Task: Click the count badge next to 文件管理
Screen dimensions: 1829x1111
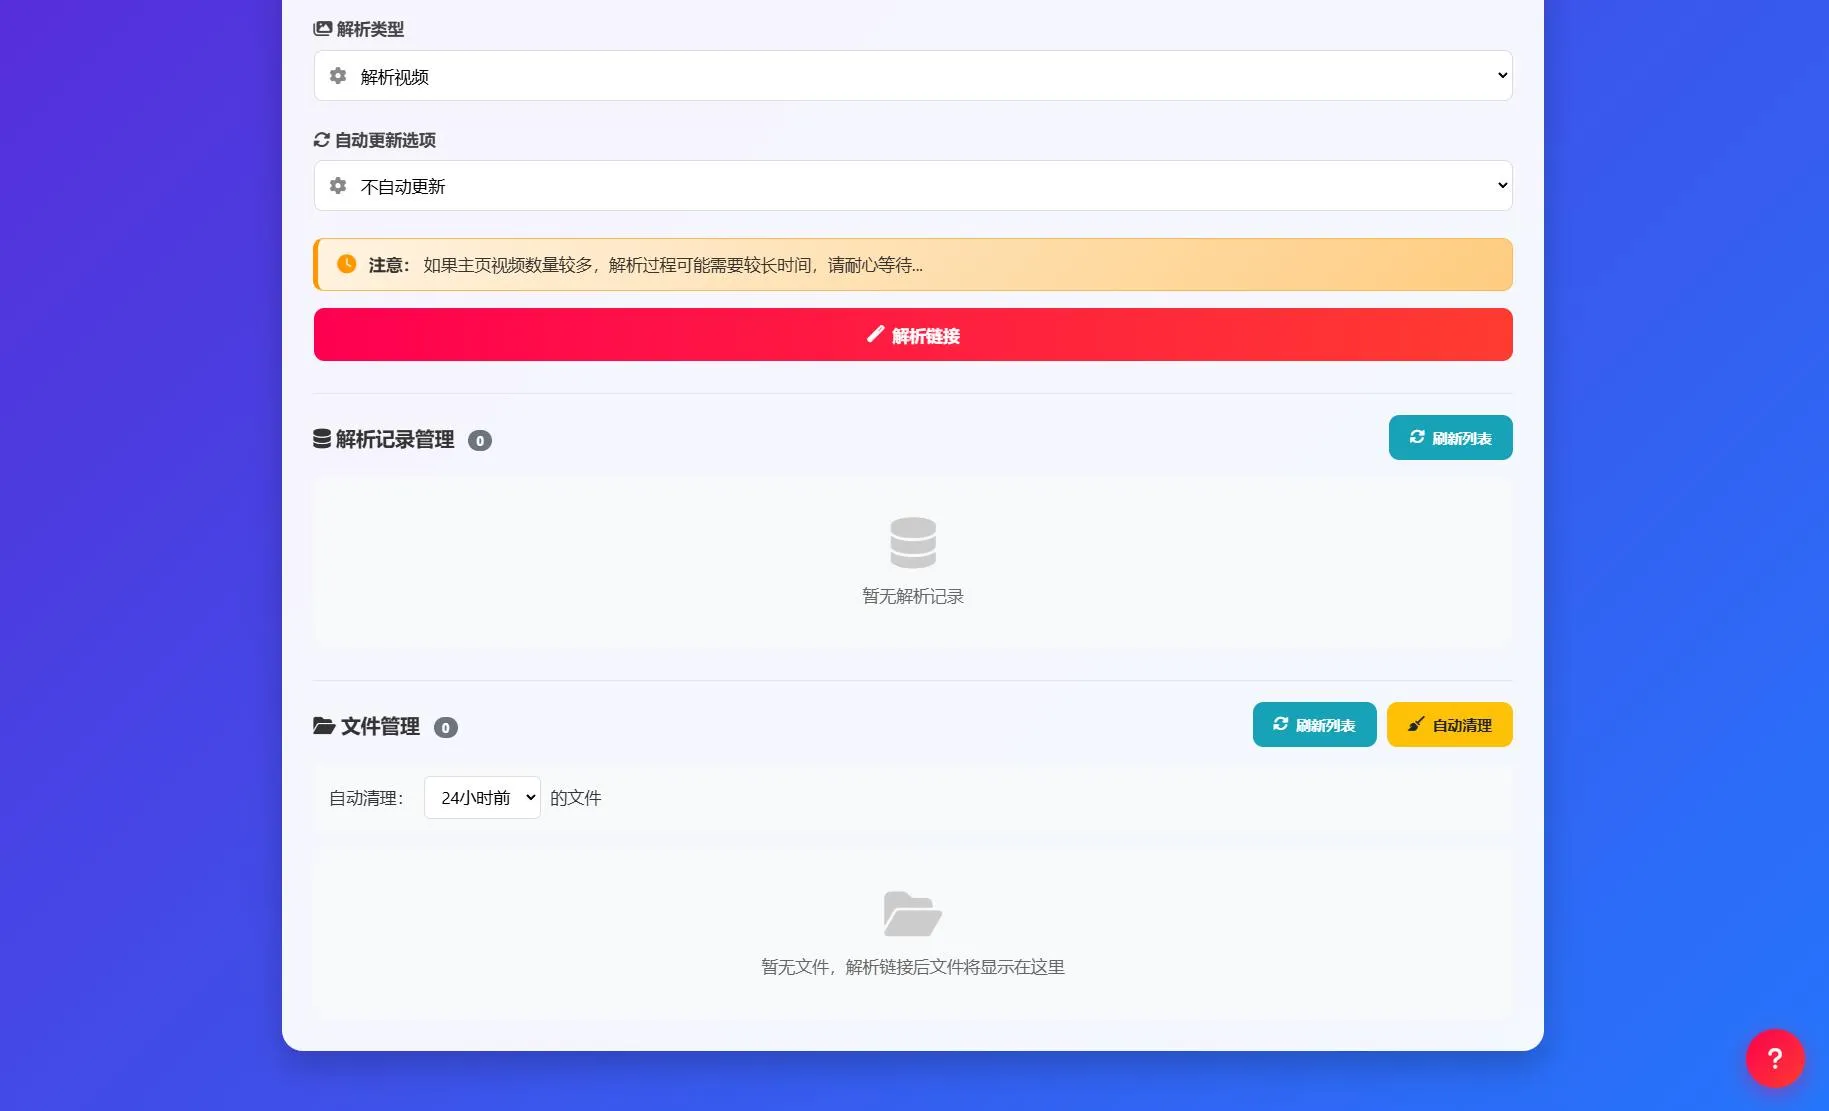Action: pyautogui.click(x=446, y=727)
